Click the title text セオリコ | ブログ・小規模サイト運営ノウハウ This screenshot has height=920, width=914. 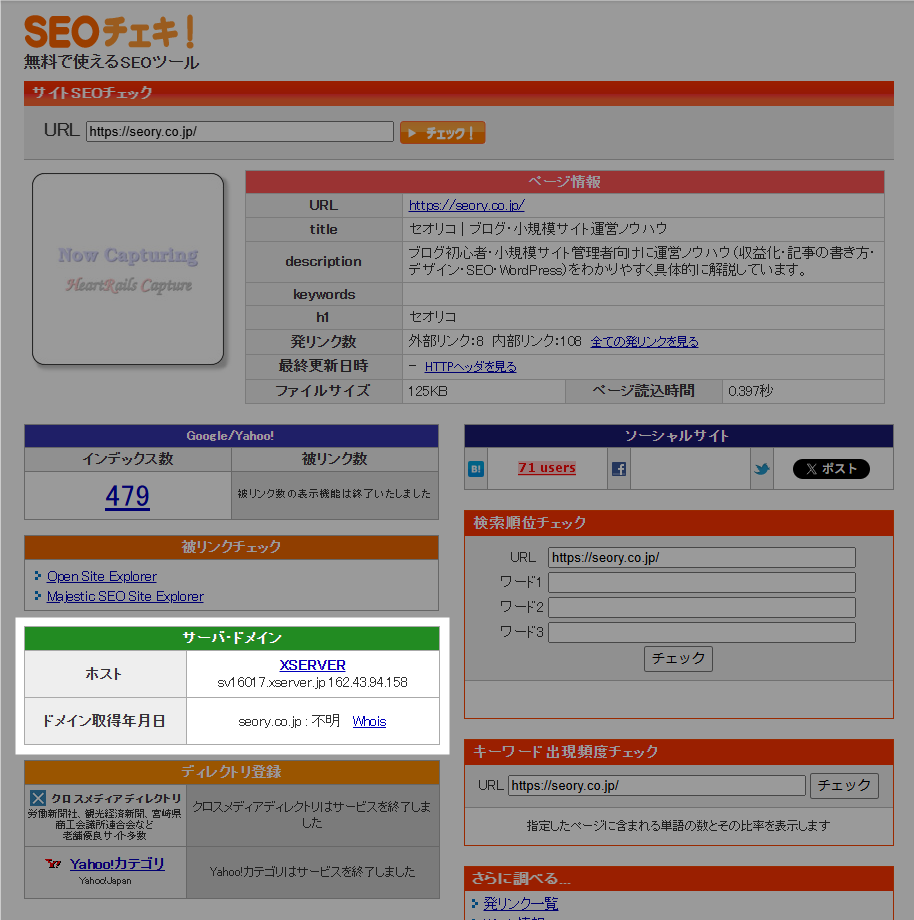(538, 229)
